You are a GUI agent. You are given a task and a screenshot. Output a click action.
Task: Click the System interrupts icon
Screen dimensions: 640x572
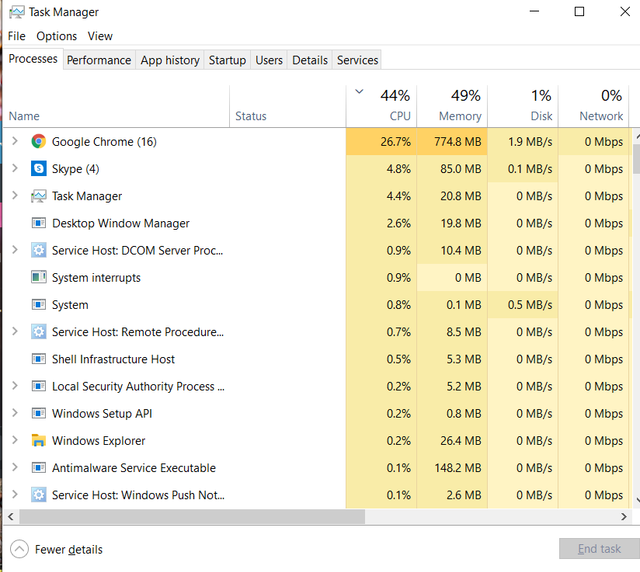pyautogui.click(x=38, y=277)
